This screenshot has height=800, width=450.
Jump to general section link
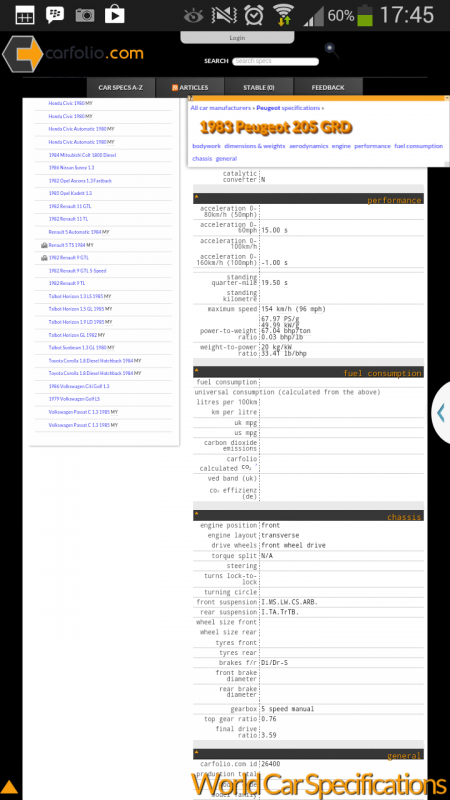[x=227, y=159]
